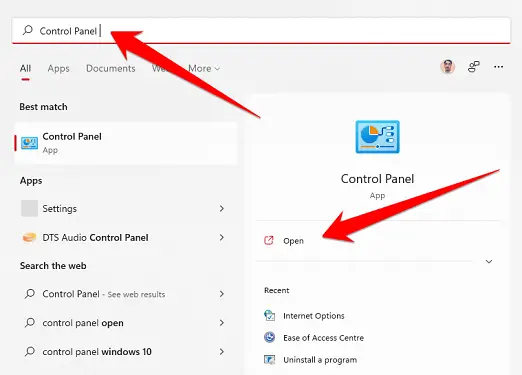Click the Internet Options icon
Image resolution: width=522 pixels, height=375 pixels.
[x=269, y=315]
